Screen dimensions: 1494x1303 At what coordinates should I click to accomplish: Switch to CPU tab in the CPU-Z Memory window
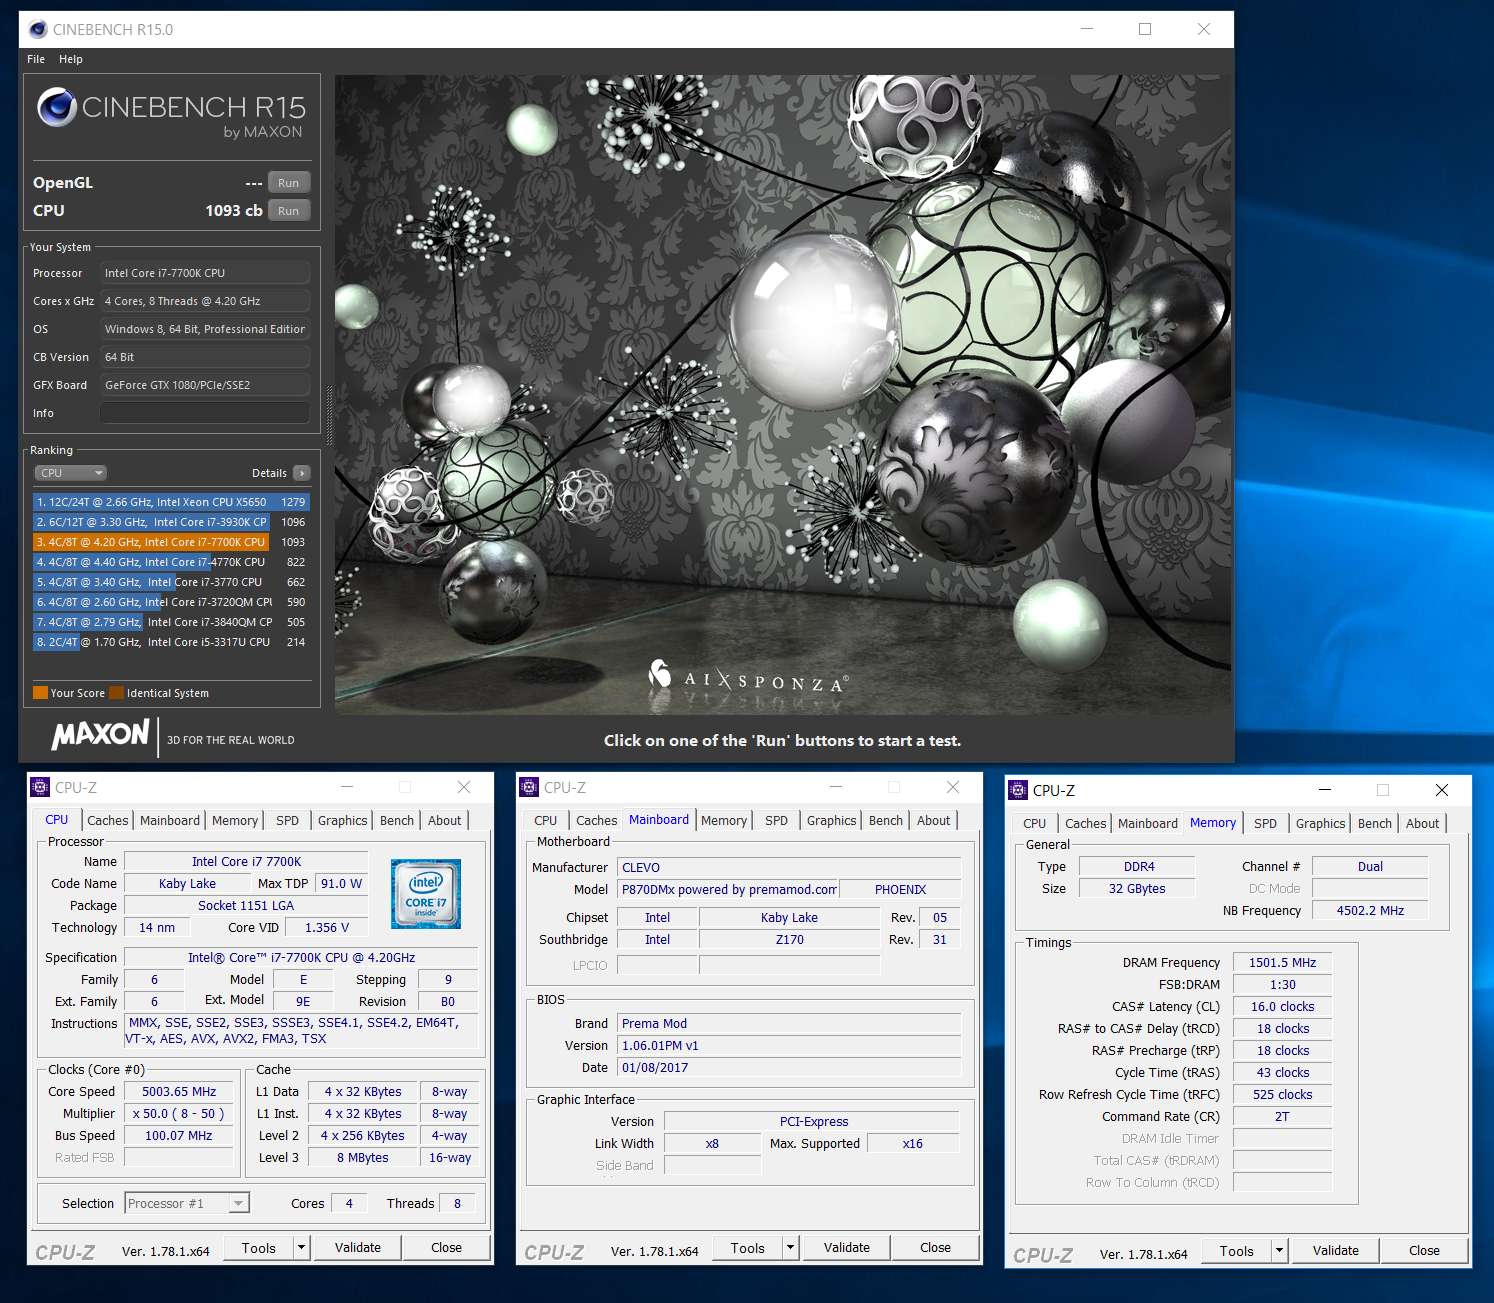point(1035,823)
